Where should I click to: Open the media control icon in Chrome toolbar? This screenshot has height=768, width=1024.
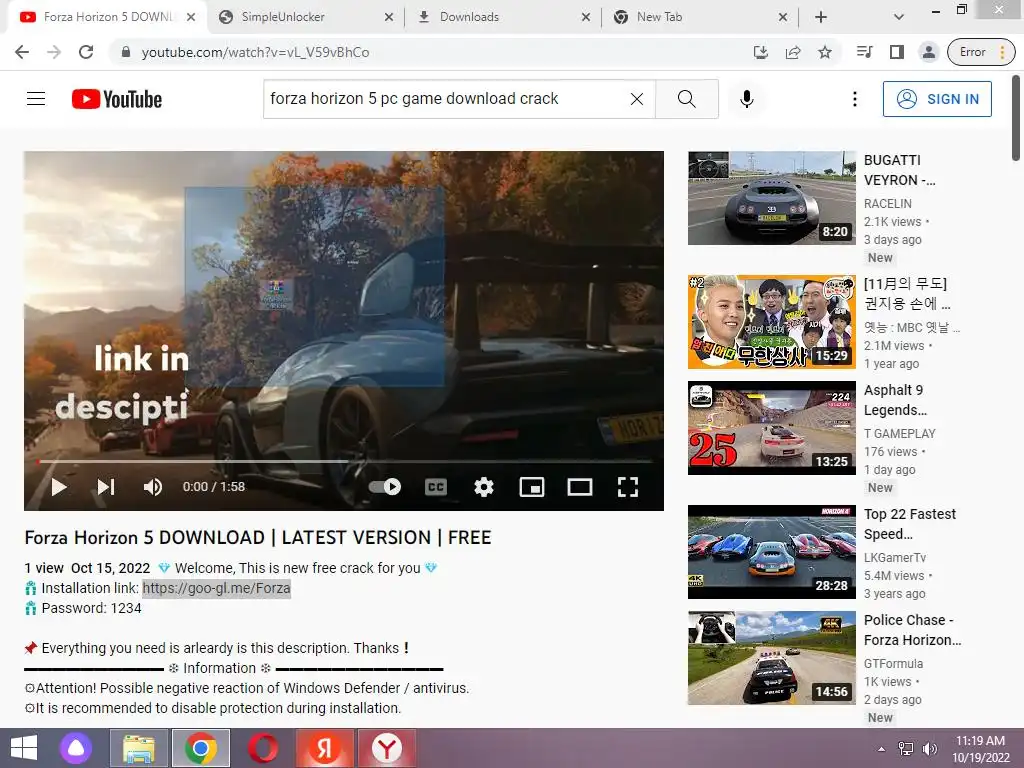click(864, 52)
